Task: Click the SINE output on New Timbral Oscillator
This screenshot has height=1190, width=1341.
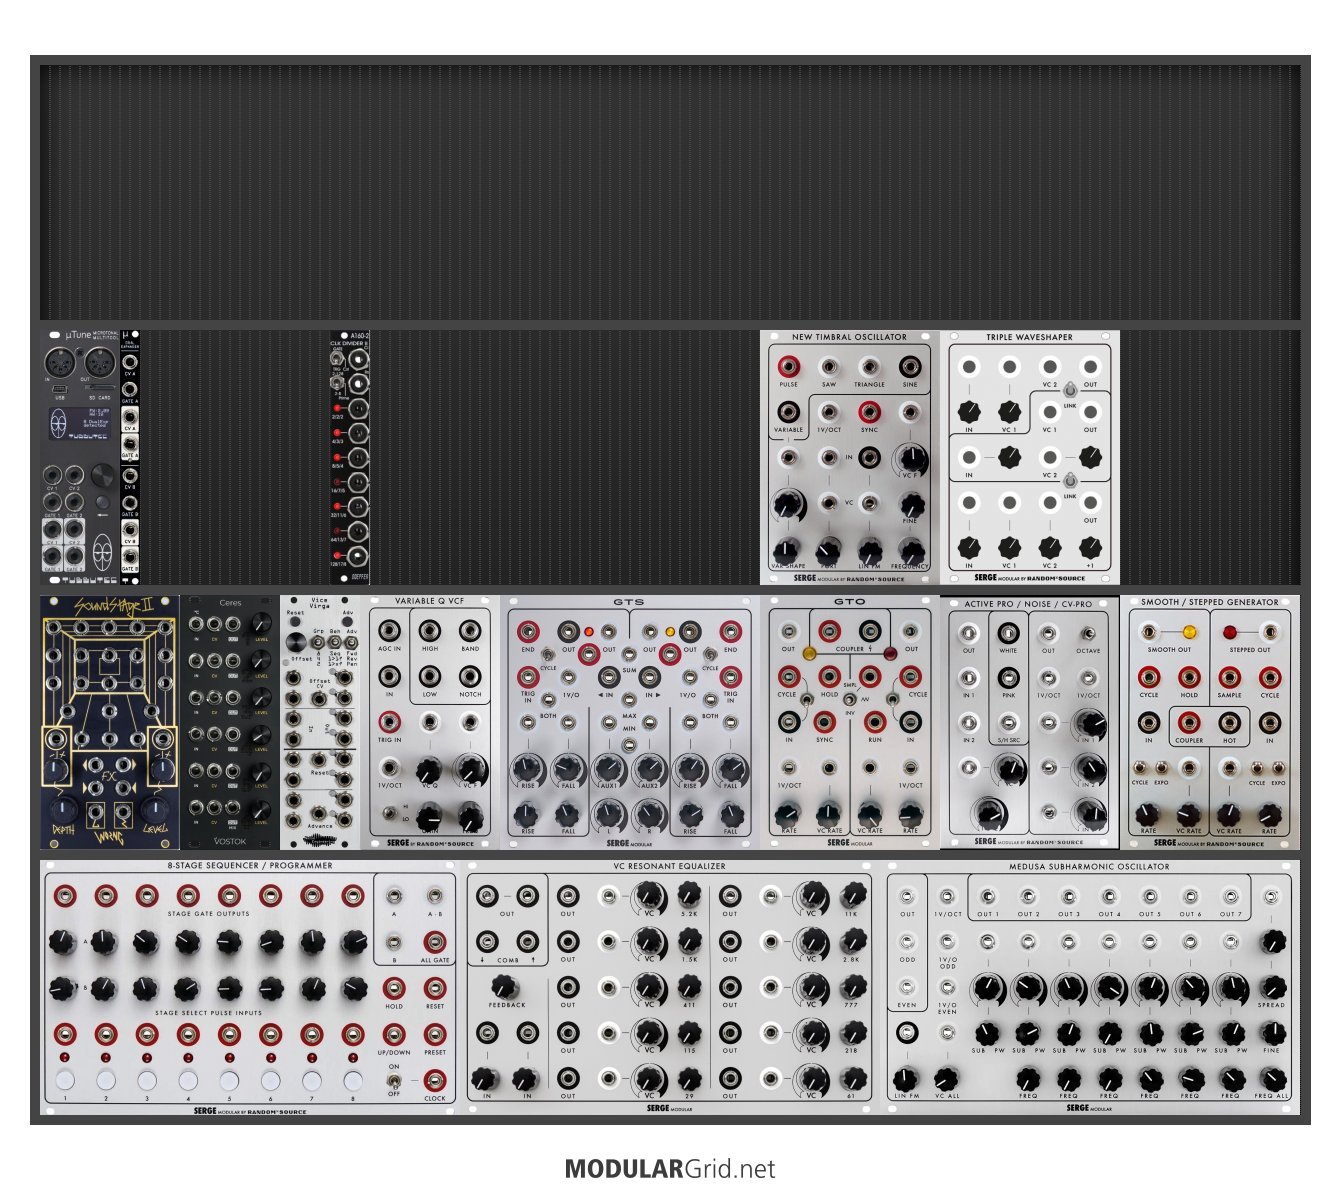Action: point(910,366)
